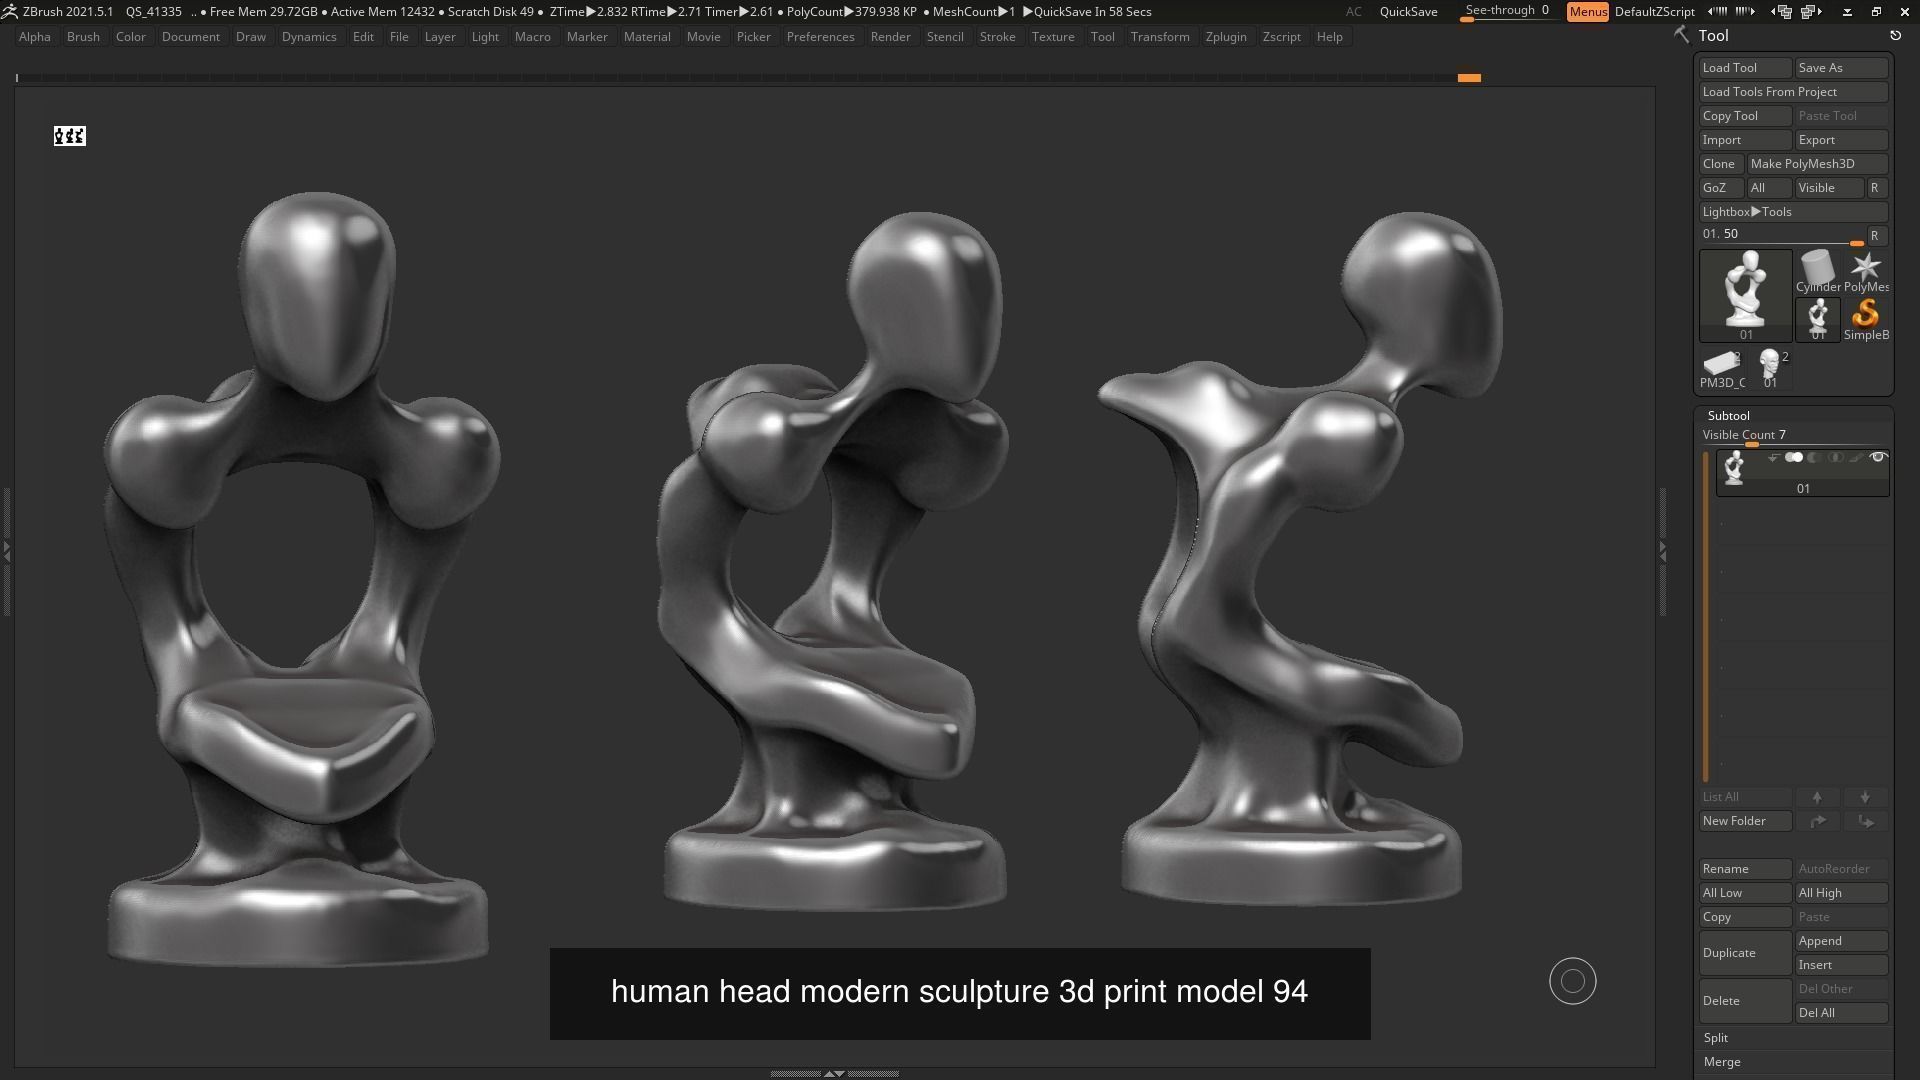
Task: Click the R button next to GoZ Visible
Action: click(1876, 188)
